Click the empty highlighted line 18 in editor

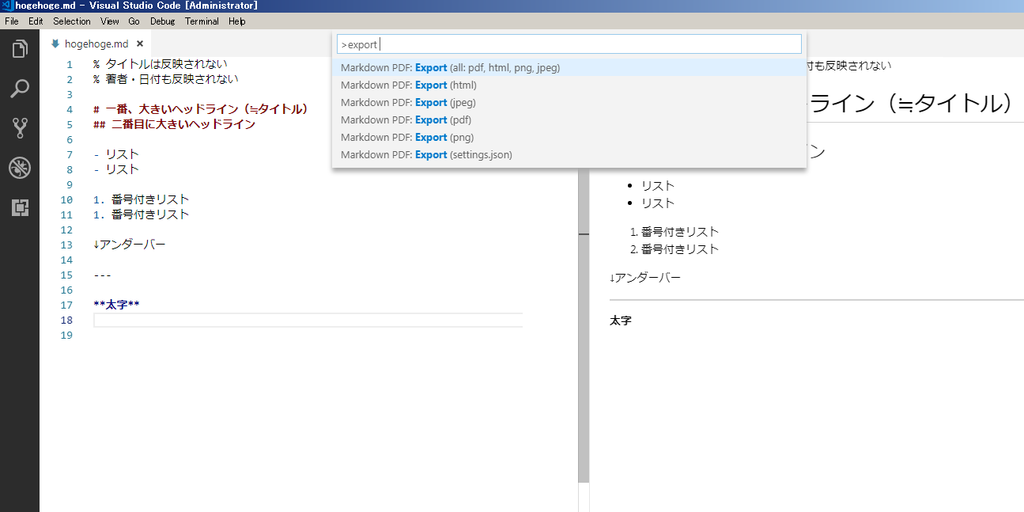(x=308, y=320)
